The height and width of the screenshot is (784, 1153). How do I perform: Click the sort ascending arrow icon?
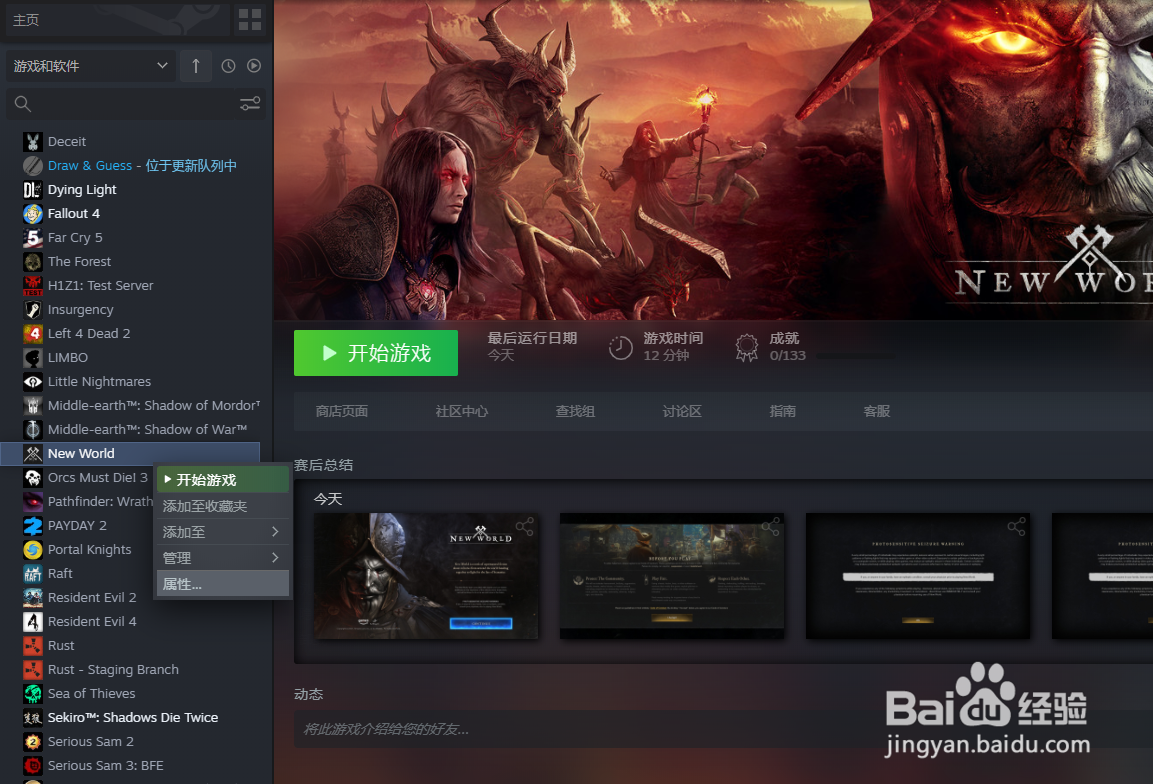tap(196, 66)
